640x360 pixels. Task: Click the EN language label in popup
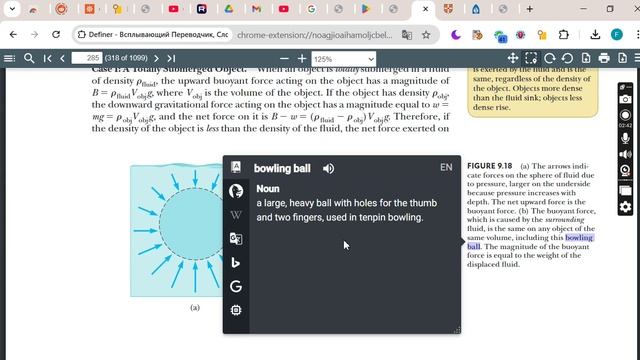[446, 167]
